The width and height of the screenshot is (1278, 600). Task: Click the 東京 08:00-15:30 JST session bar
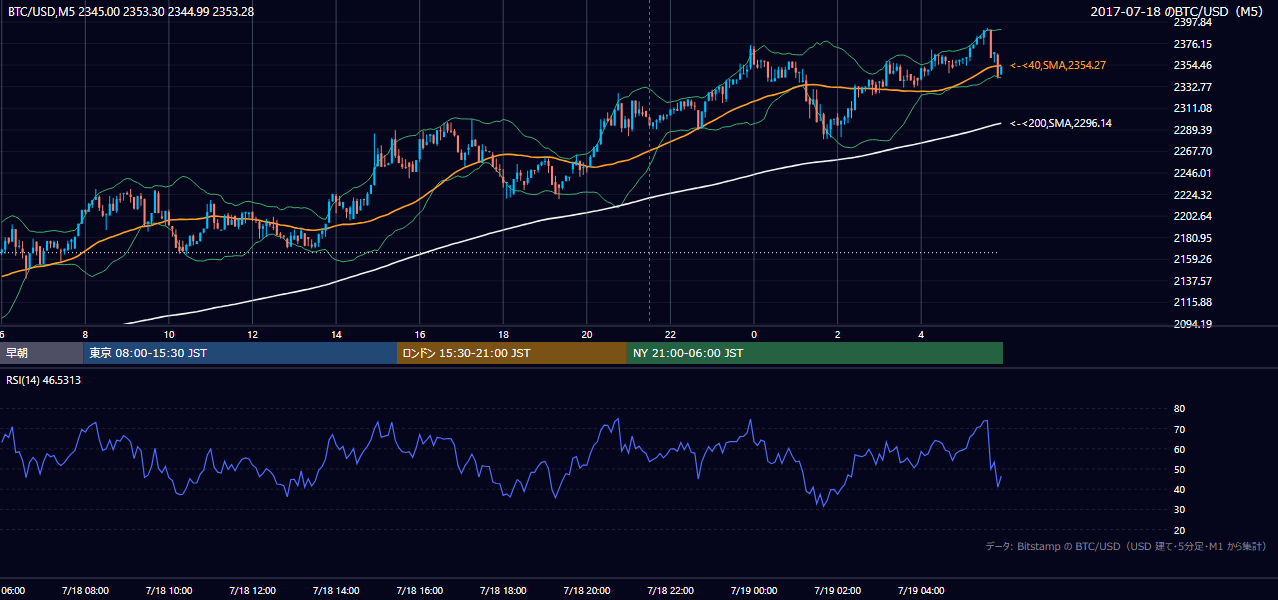pyautogui.click(x=240, y=353)
